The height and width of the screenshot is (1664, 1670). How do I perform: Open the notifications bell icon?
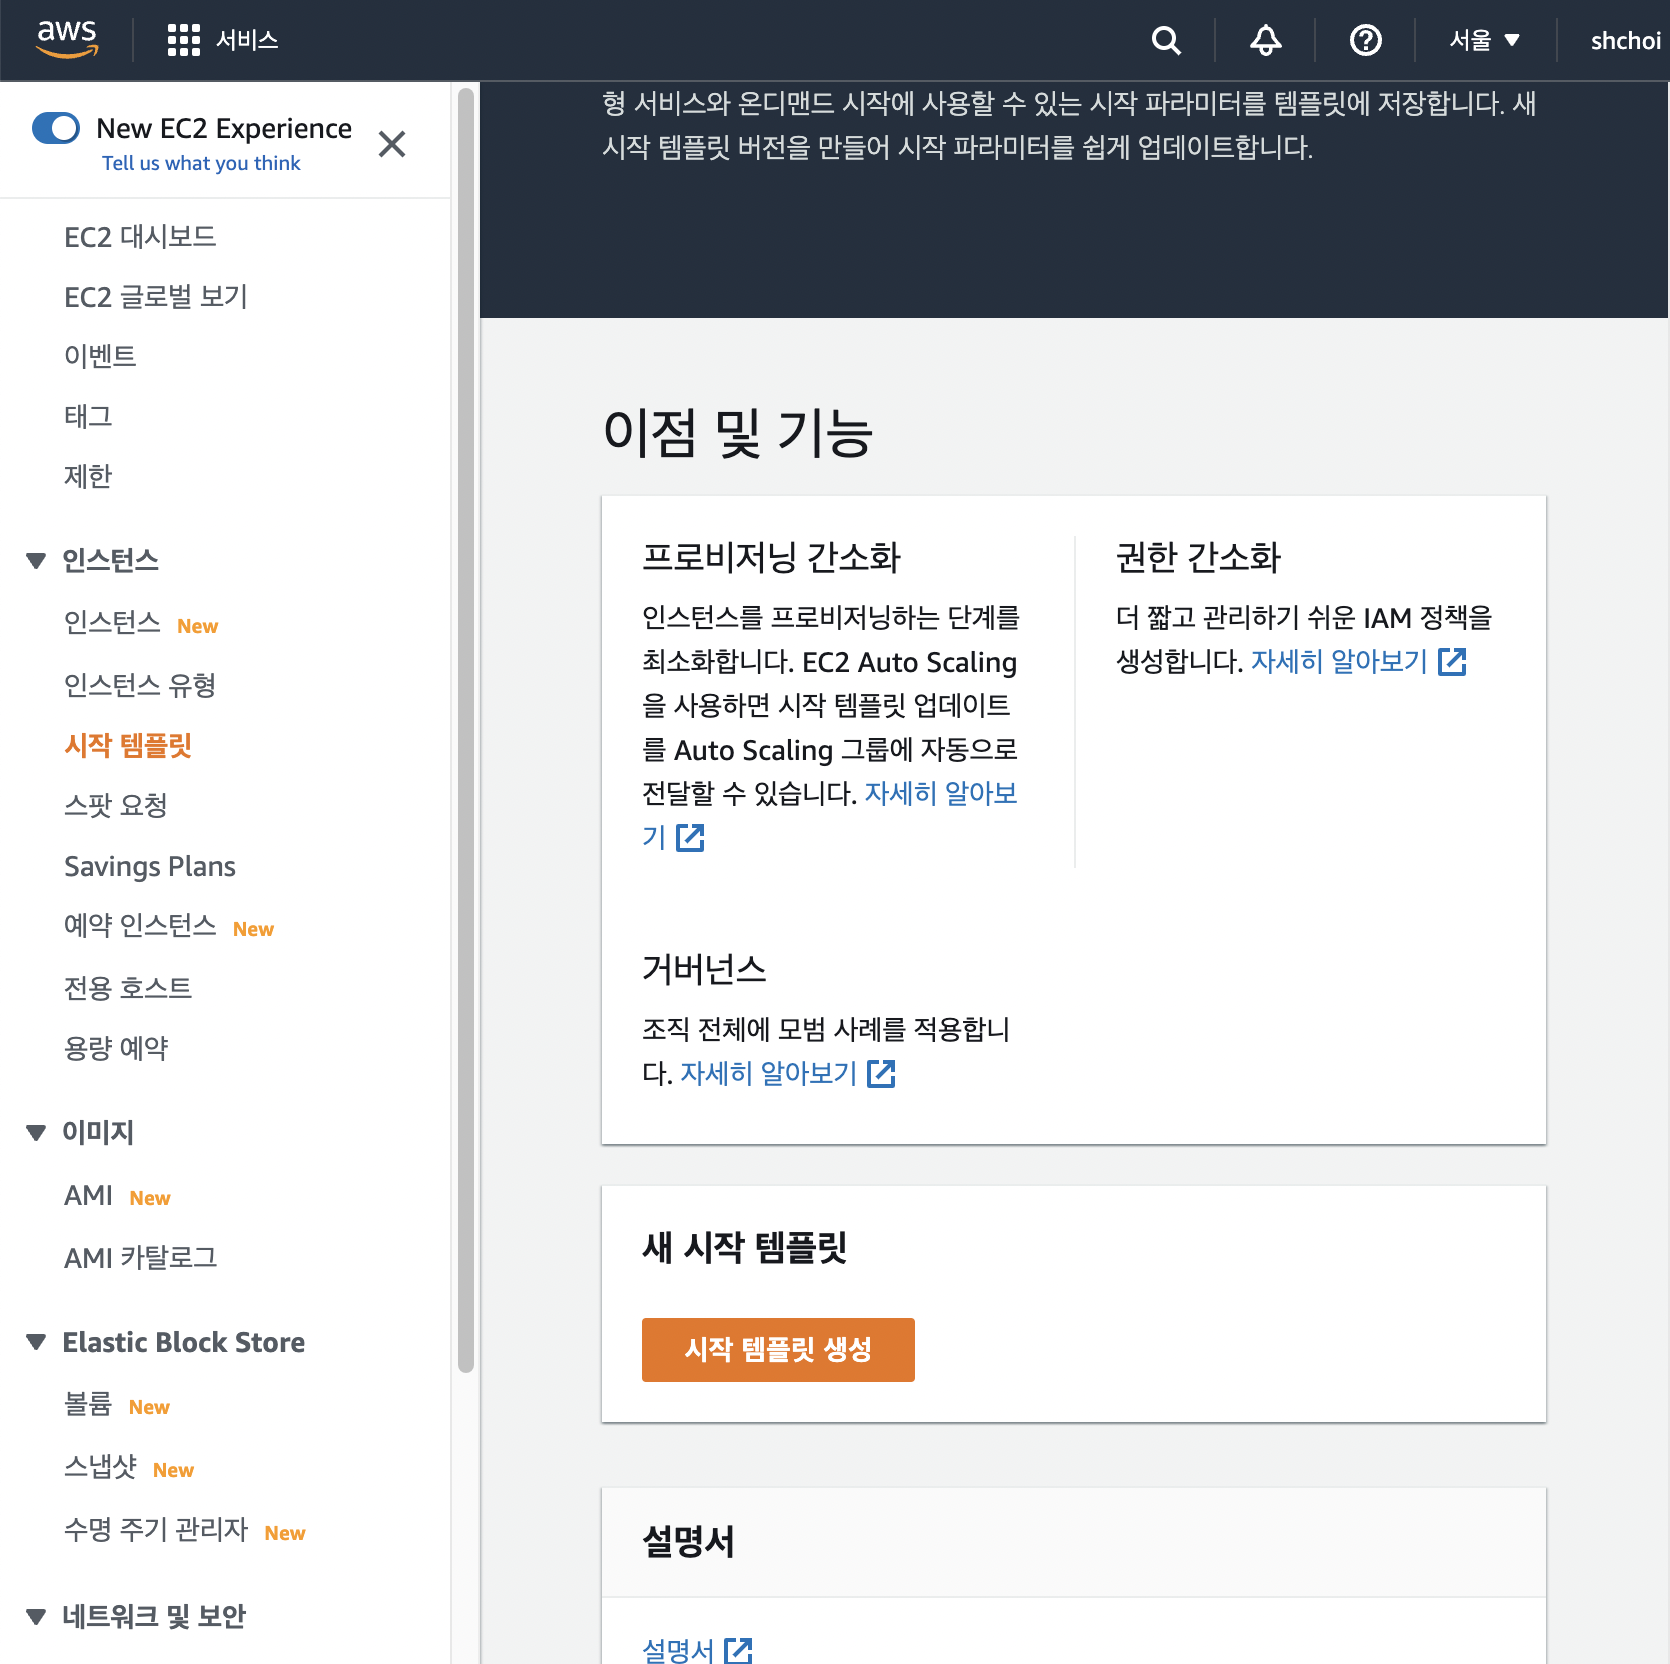[1266, 40]
